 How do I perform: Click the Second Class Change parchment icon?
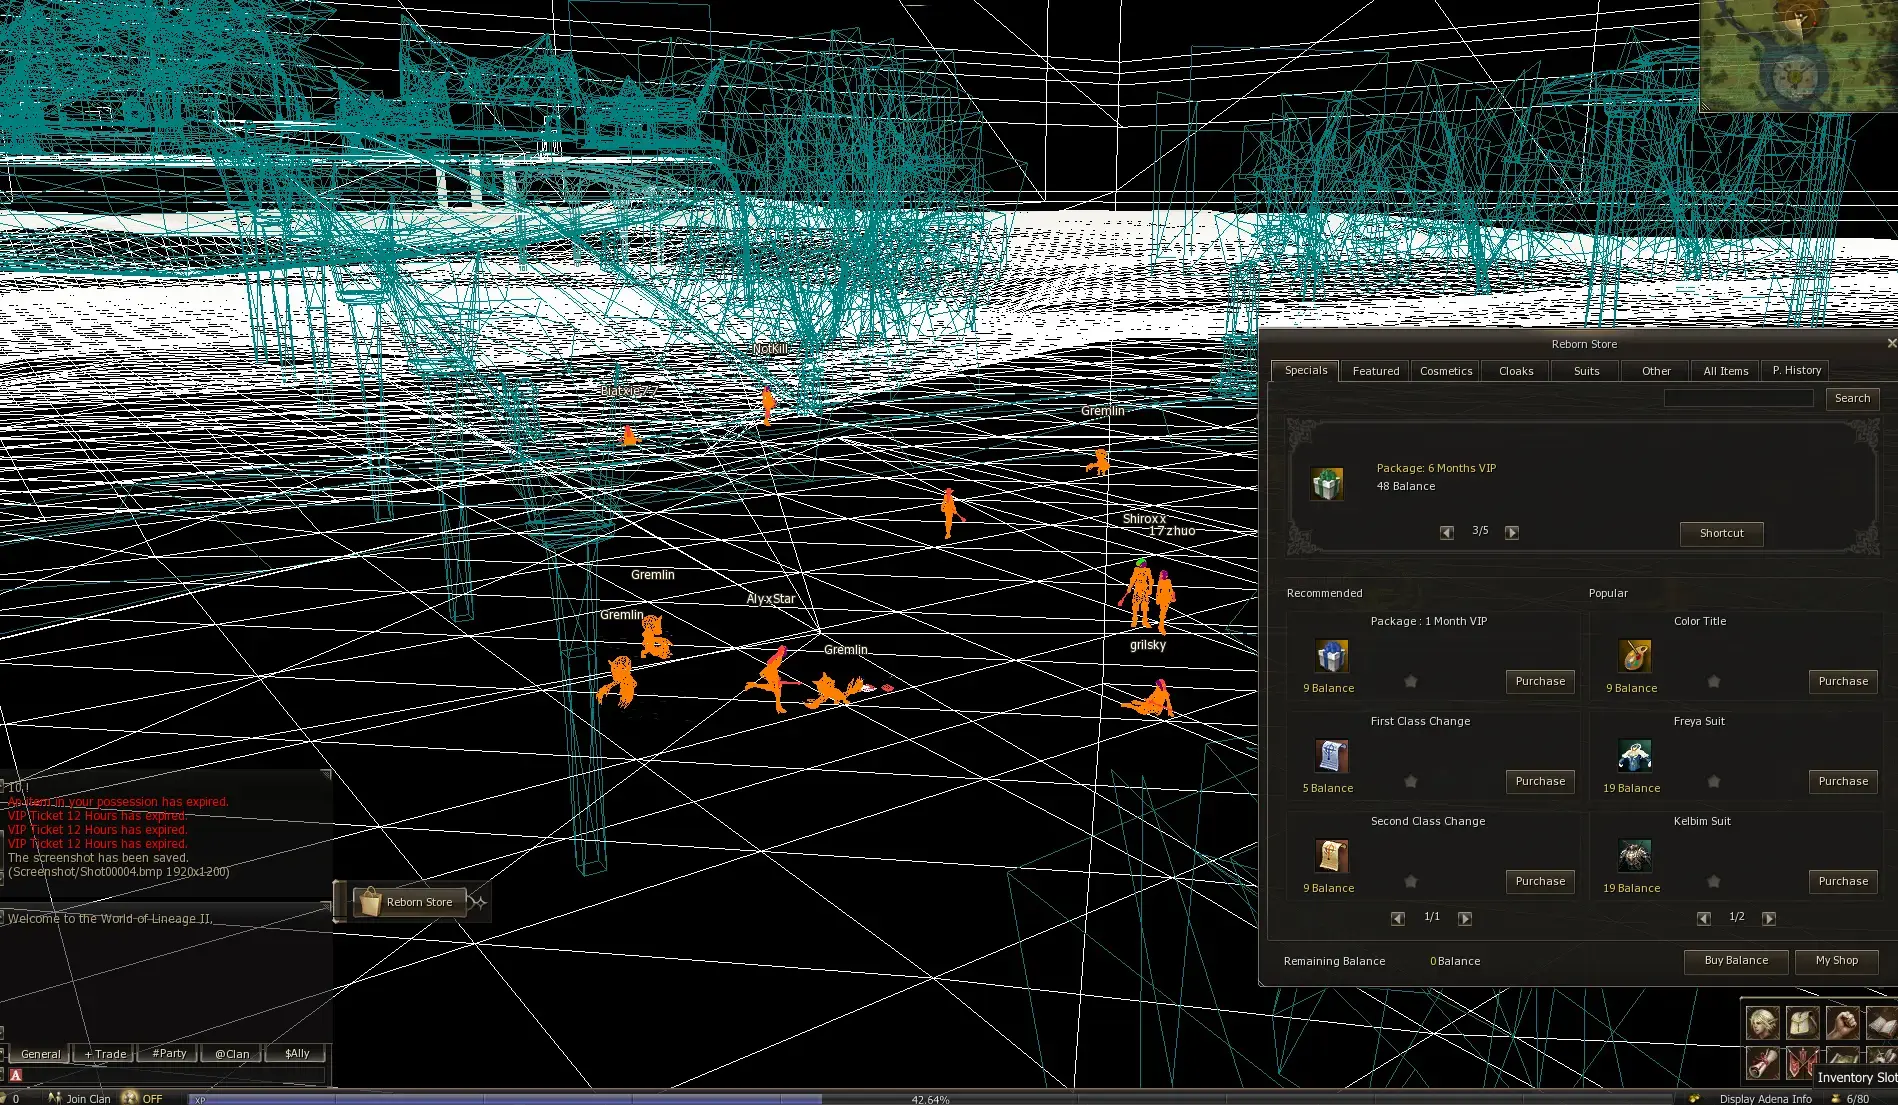(1332, 856)
